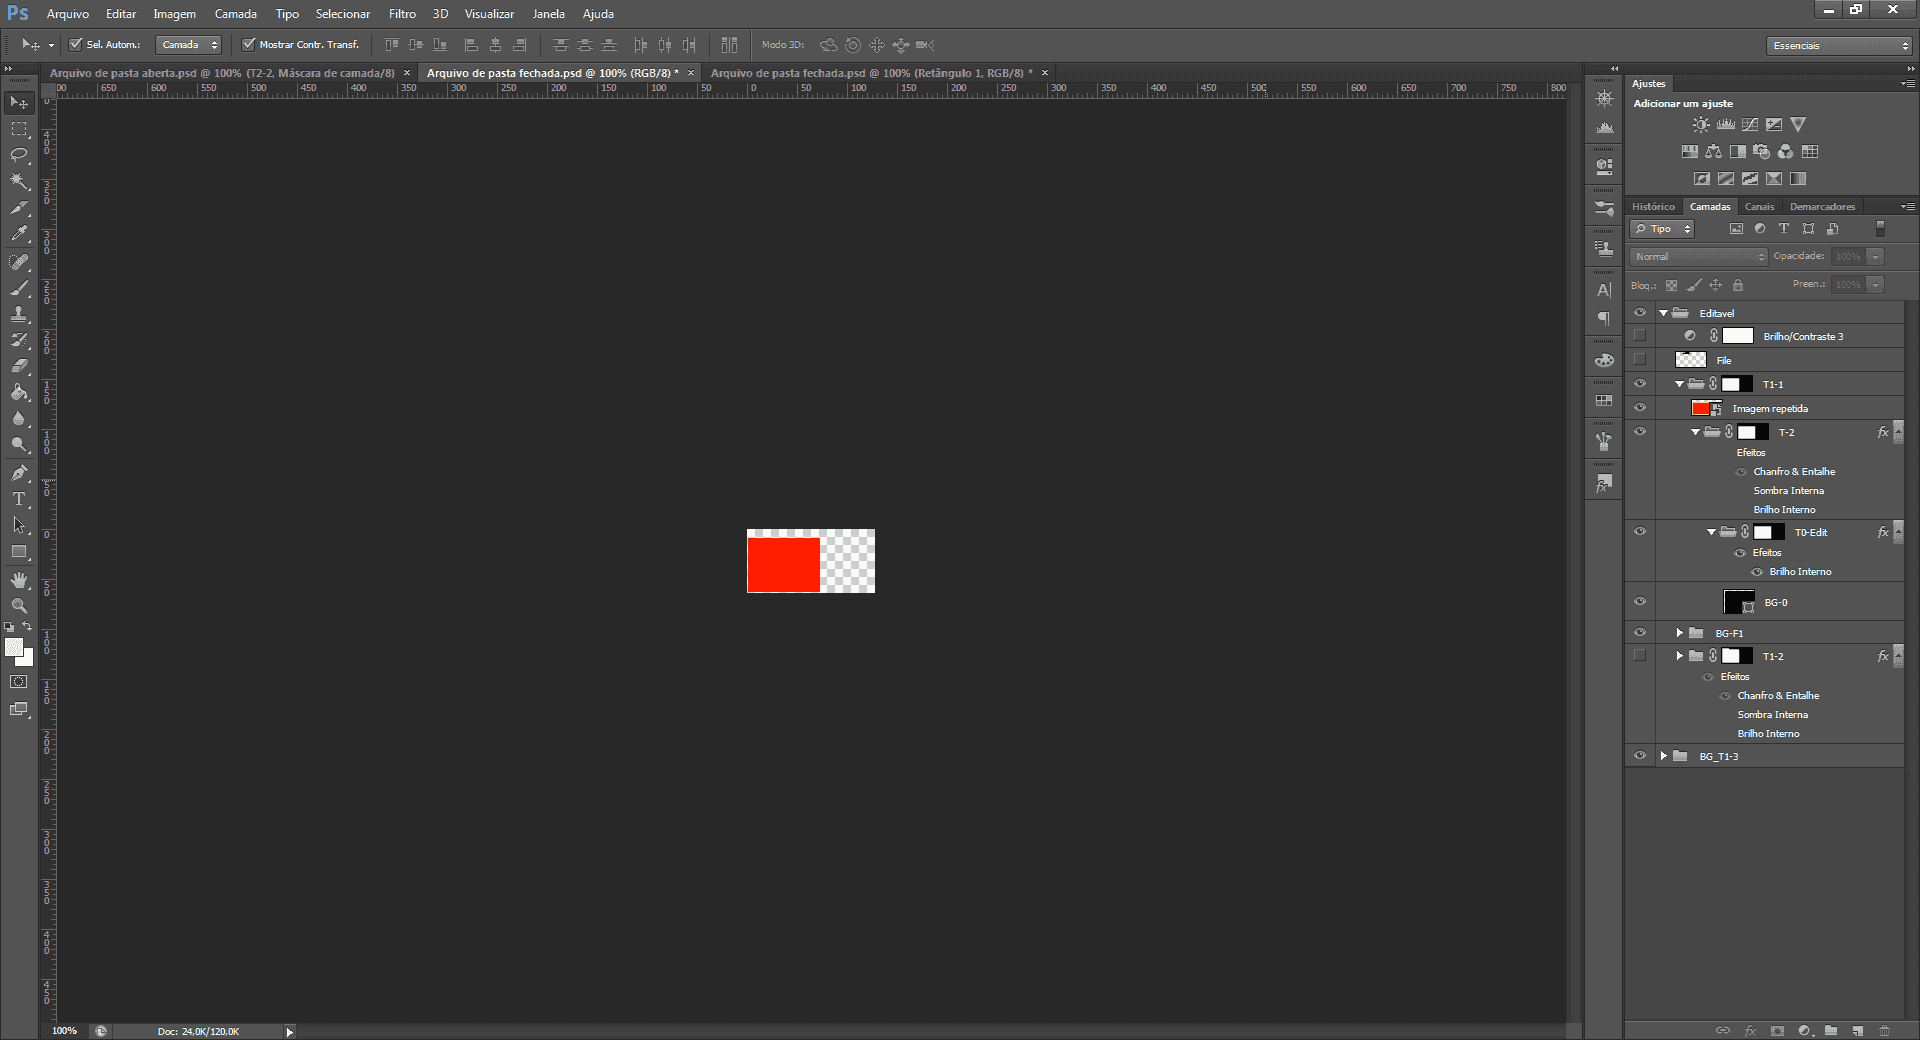Click the foreground color swatch

point(13,647)
